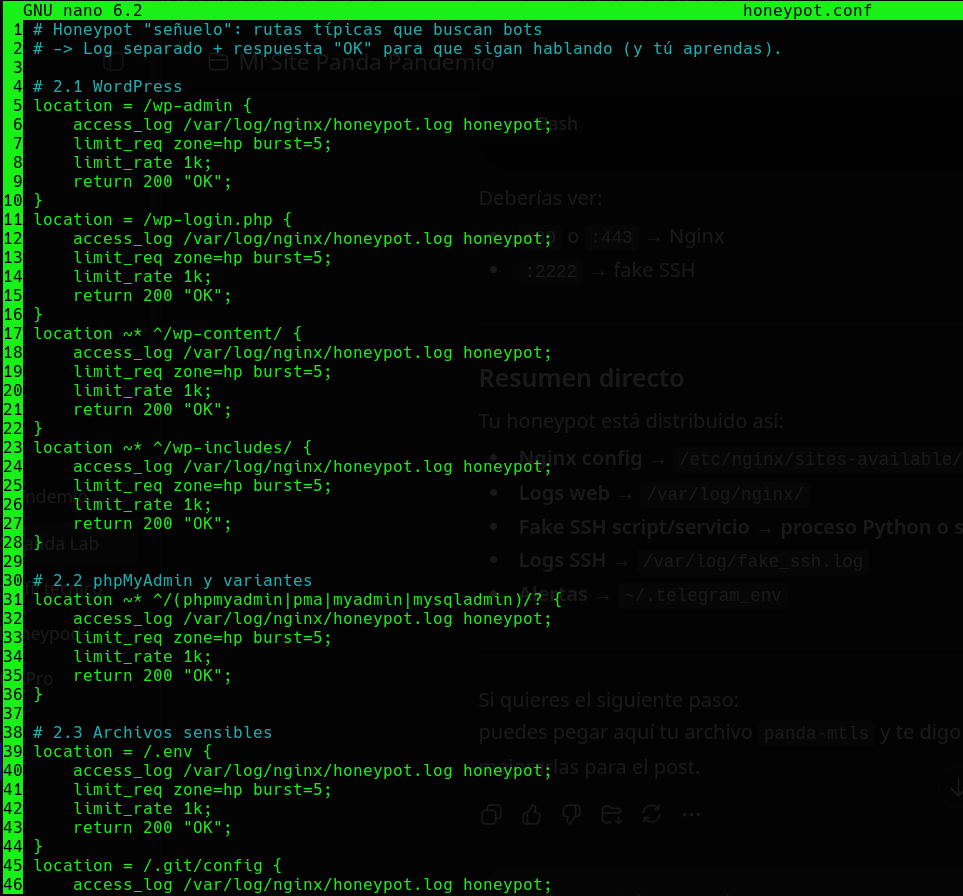Viewport: 963px width, 896px height.
Task: Click access_log directive on line 18
Action: (x=313, y=353)
